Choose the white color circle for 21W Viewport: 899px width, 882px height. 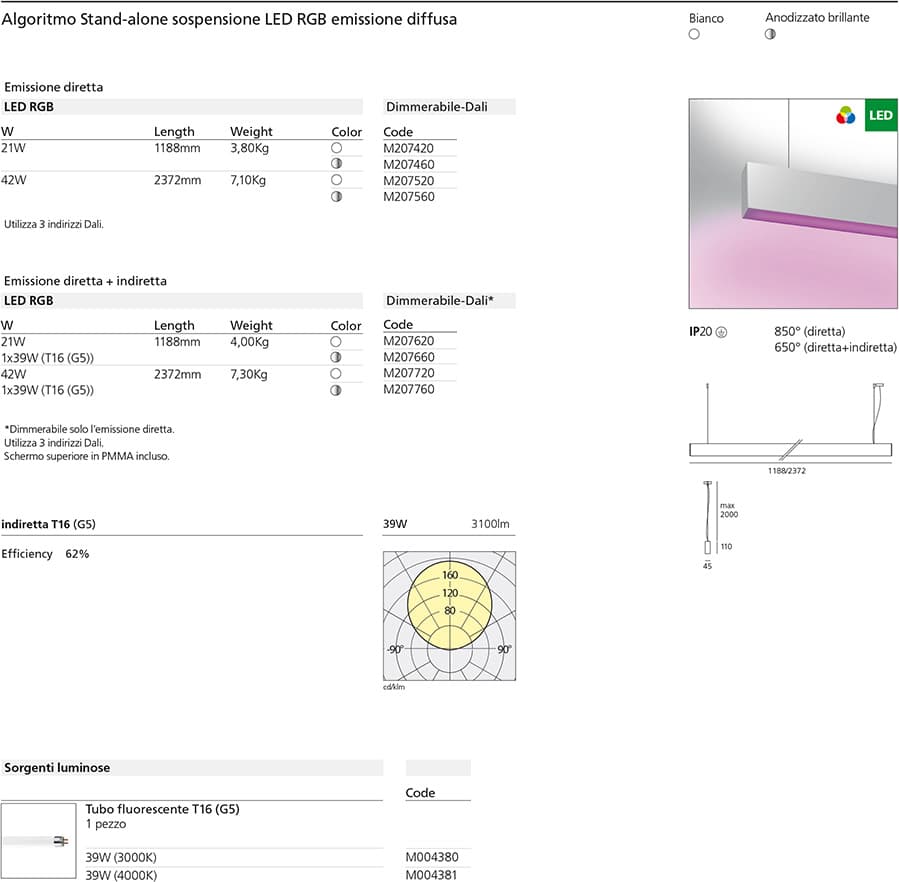tap(336, 145)
